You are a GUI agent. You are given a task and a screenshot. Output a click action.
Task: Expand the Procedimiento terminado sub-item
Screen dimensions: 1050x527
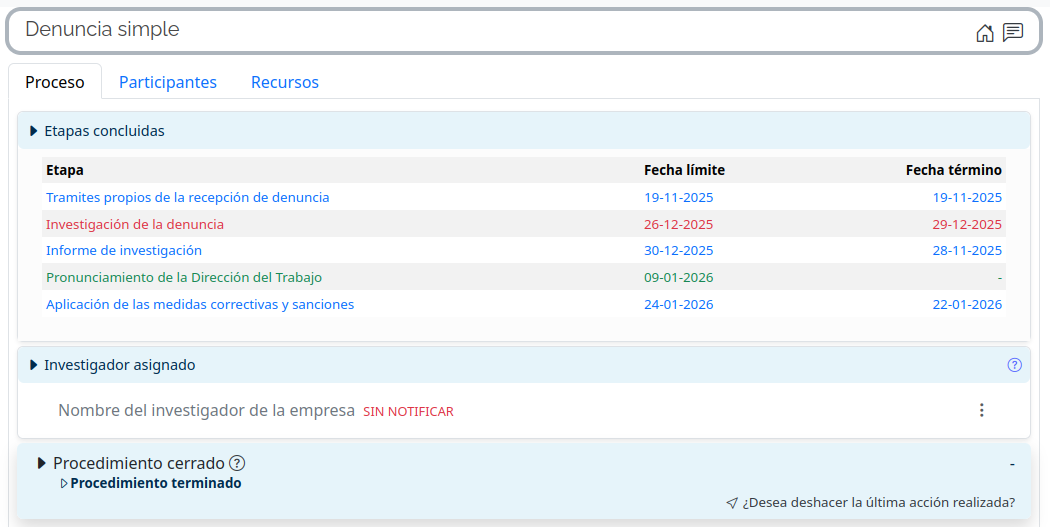pos(64,484)
